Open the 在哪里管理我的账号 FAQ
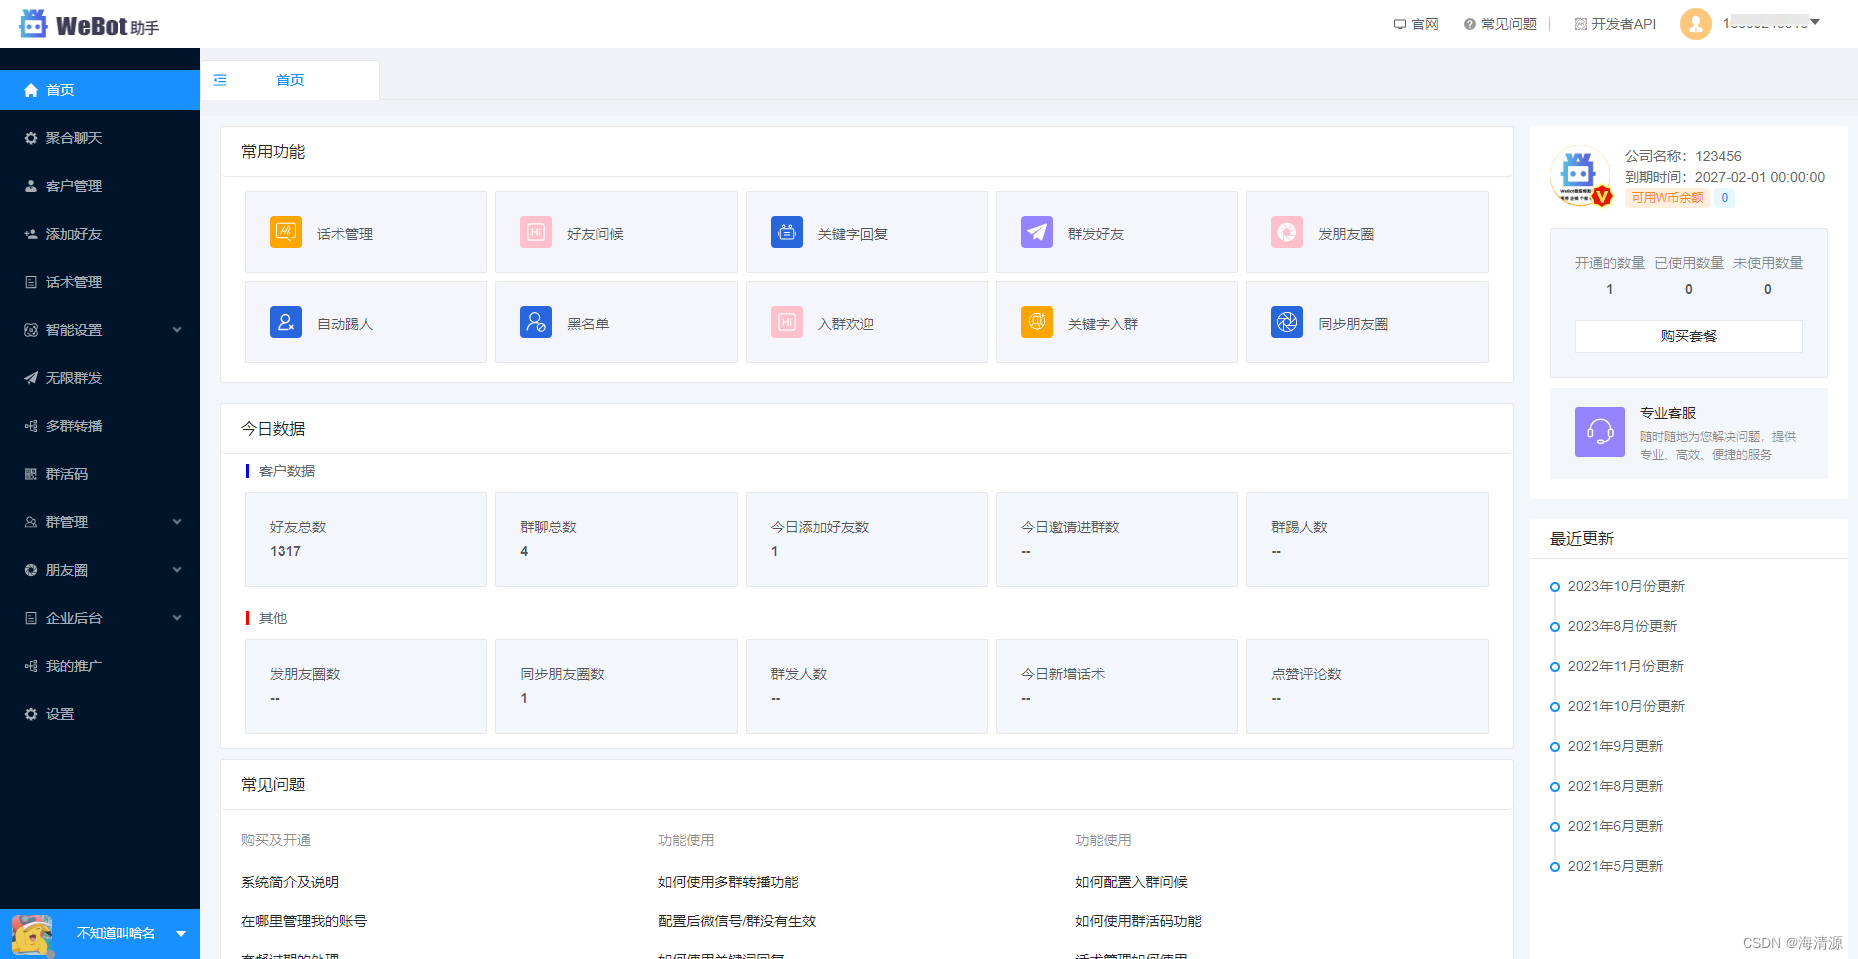The width and height of the screenshot is (1858, 959). tap(304, 921)
